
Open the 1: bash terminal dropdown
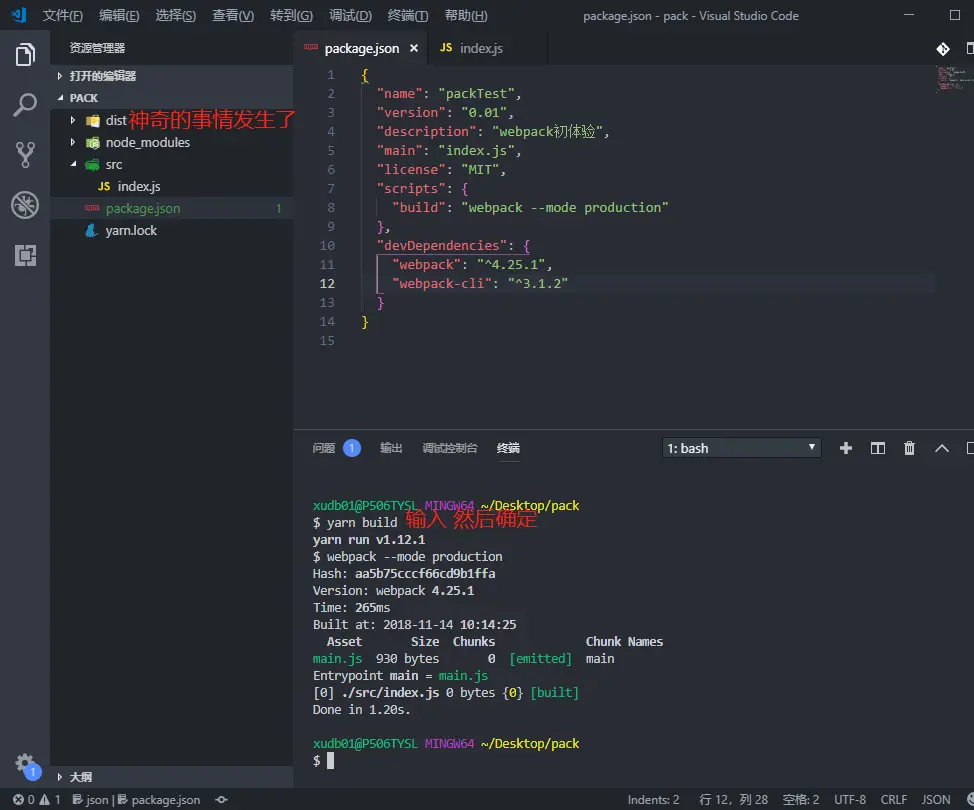click(741, 448)
